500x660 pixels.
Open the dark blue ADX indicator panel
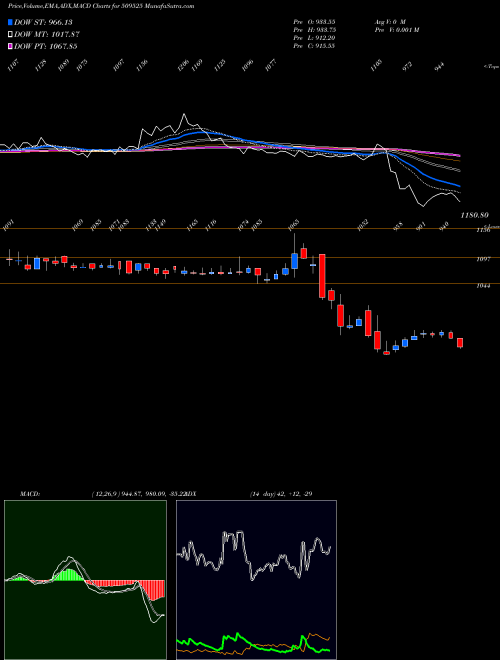[x=256, y=580]
